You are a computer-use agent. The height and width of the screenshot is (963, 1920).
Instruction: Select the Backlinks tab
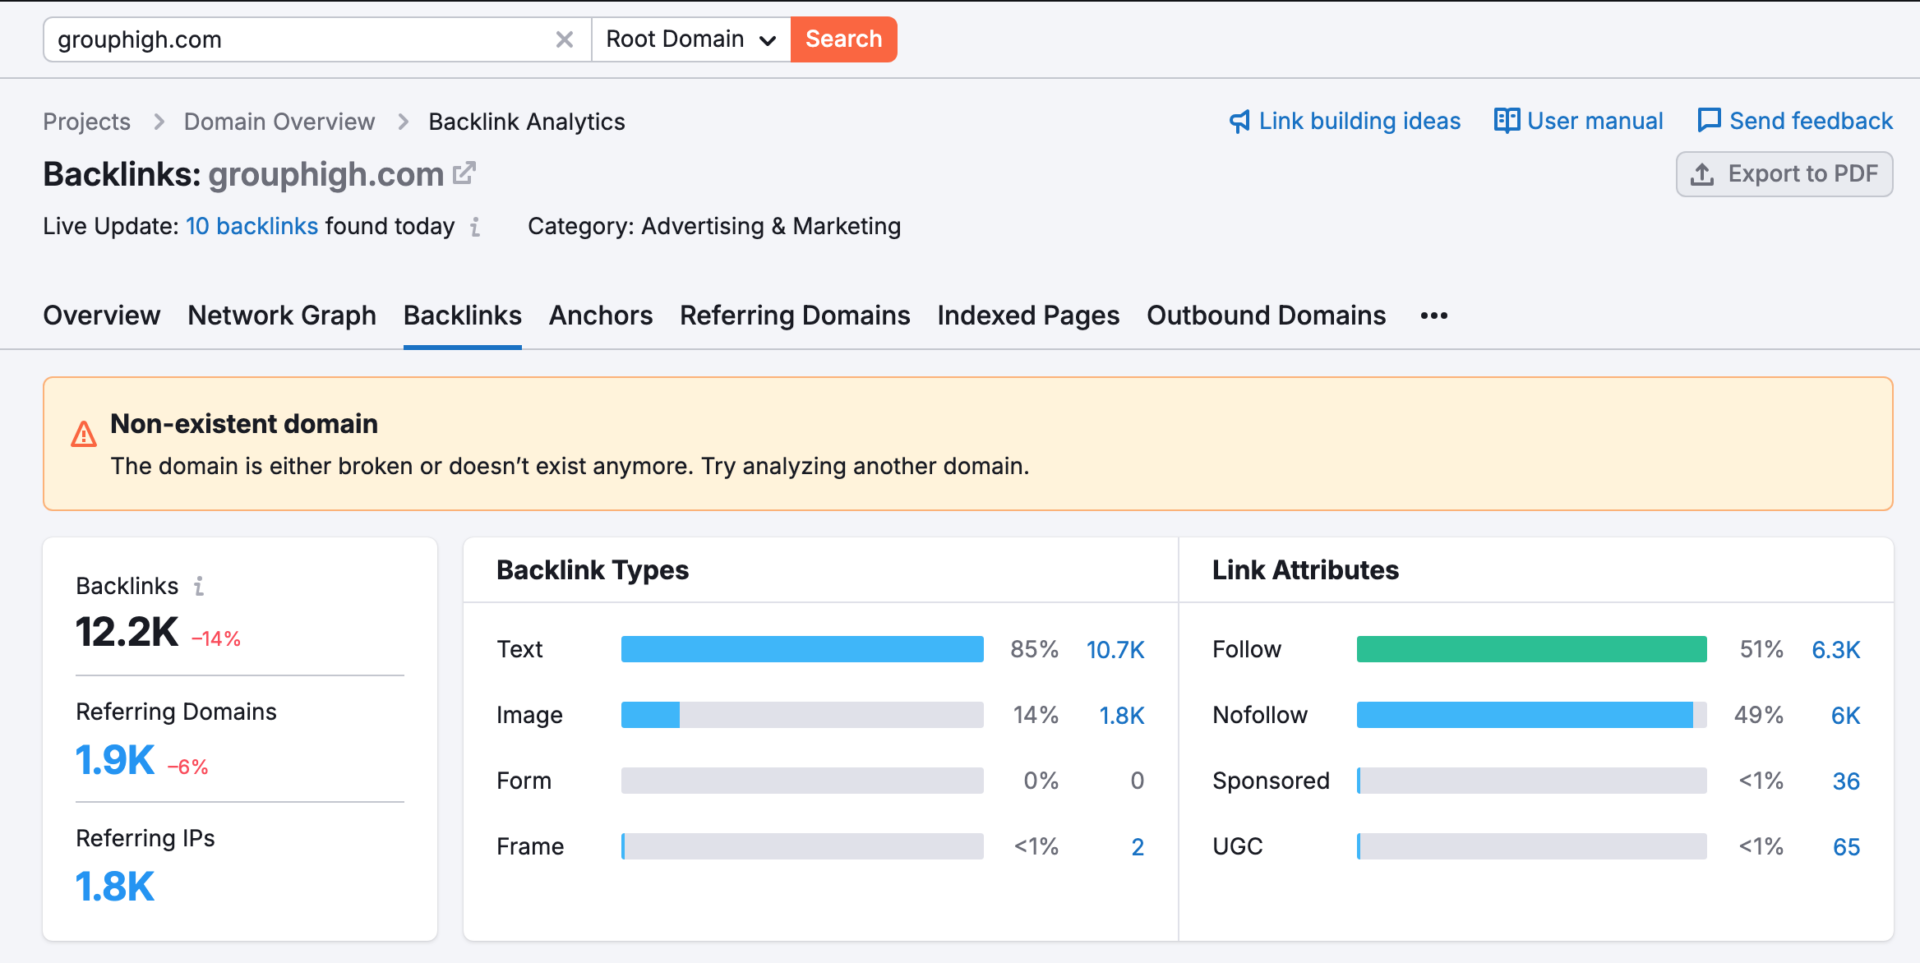point(462,316)
